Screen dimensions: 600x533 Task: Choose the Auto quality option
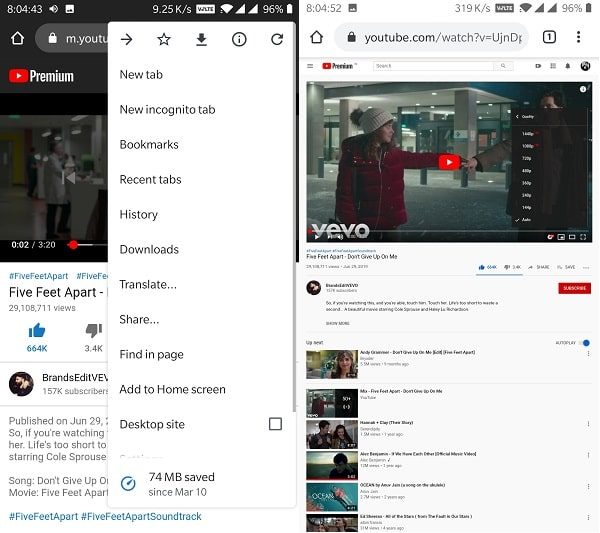pos(527,220)
